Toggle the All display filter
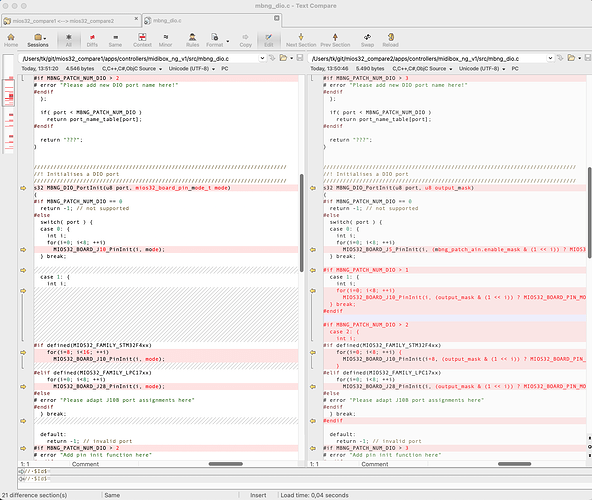Image resolution: width=592 pixels, height=500 pixels. [x=69, y=40]
